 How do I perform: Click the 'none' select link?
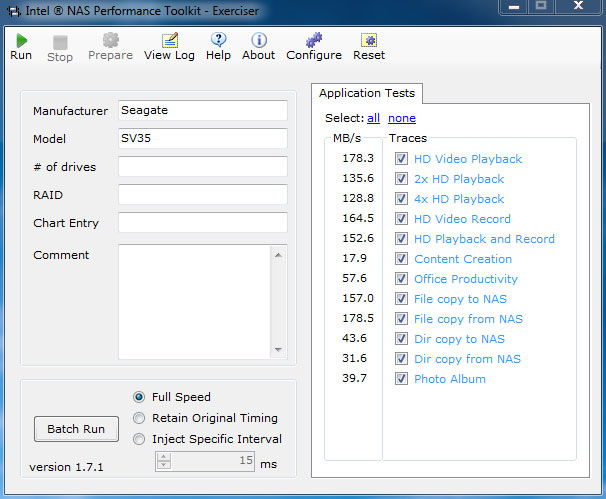tap(402, 118)
